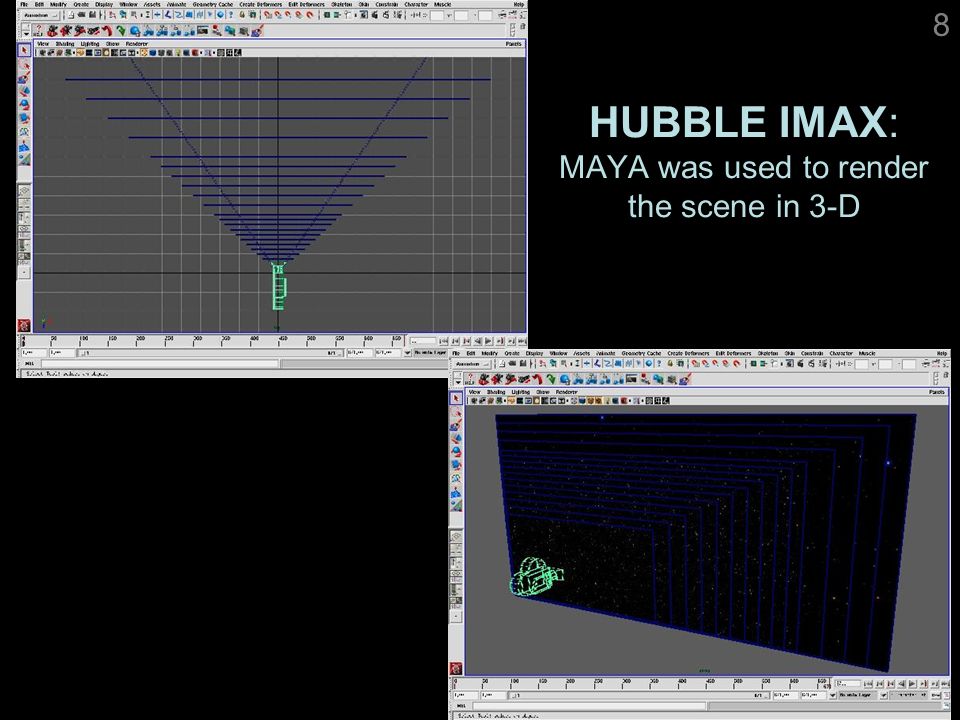Click green curved arrow shelf icon in bottom-right window
Screen dimensions: 960x720
[x=551, y=379]
